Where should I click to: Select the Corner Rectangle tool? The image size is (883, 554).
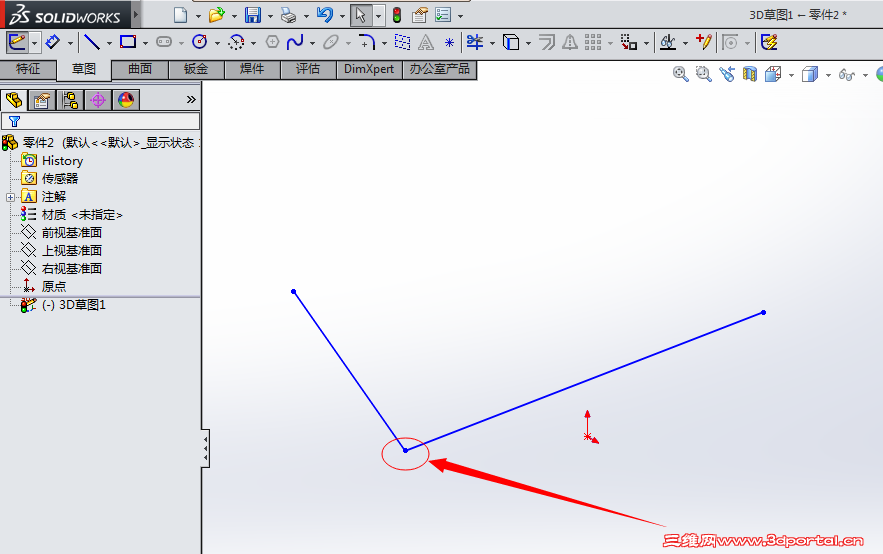click(x=128, y=42)
